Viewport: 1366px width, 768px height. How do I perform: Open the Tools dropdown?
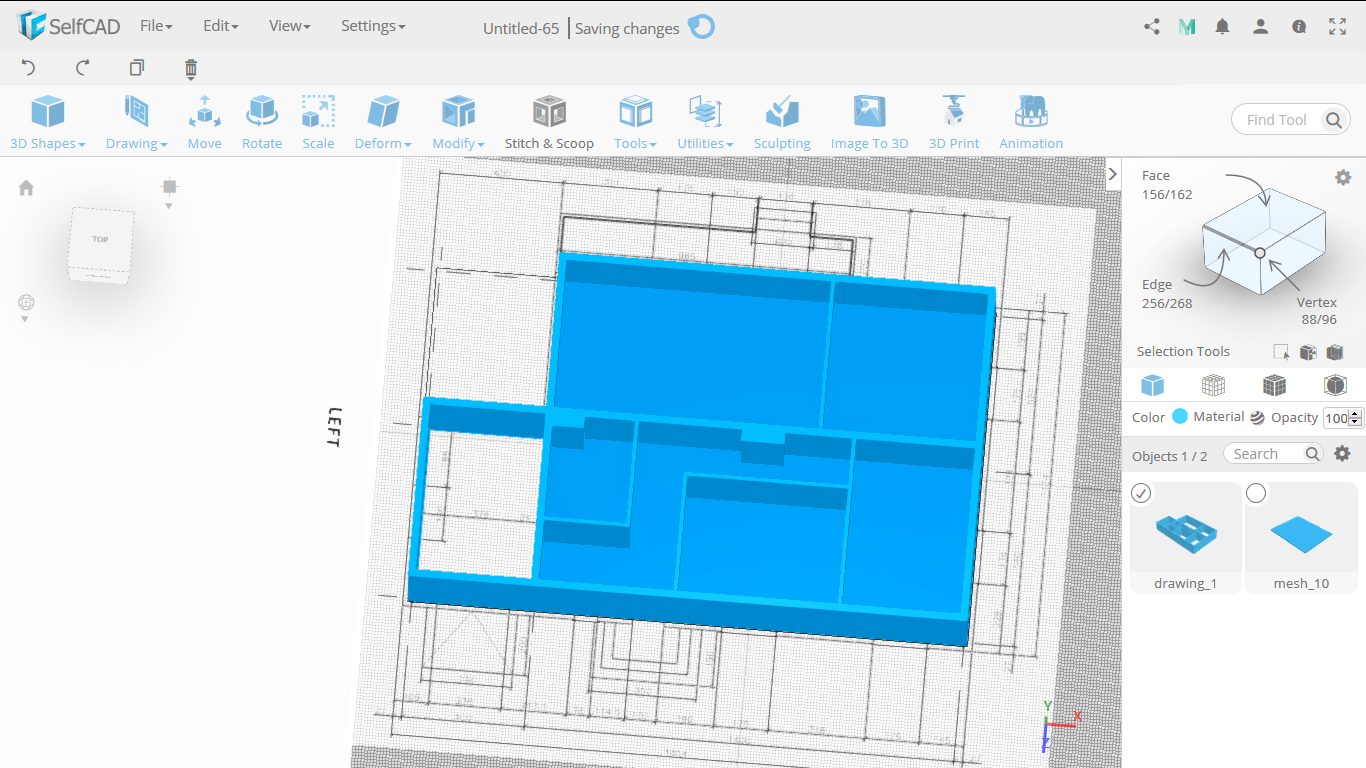(x=635, y=122)
